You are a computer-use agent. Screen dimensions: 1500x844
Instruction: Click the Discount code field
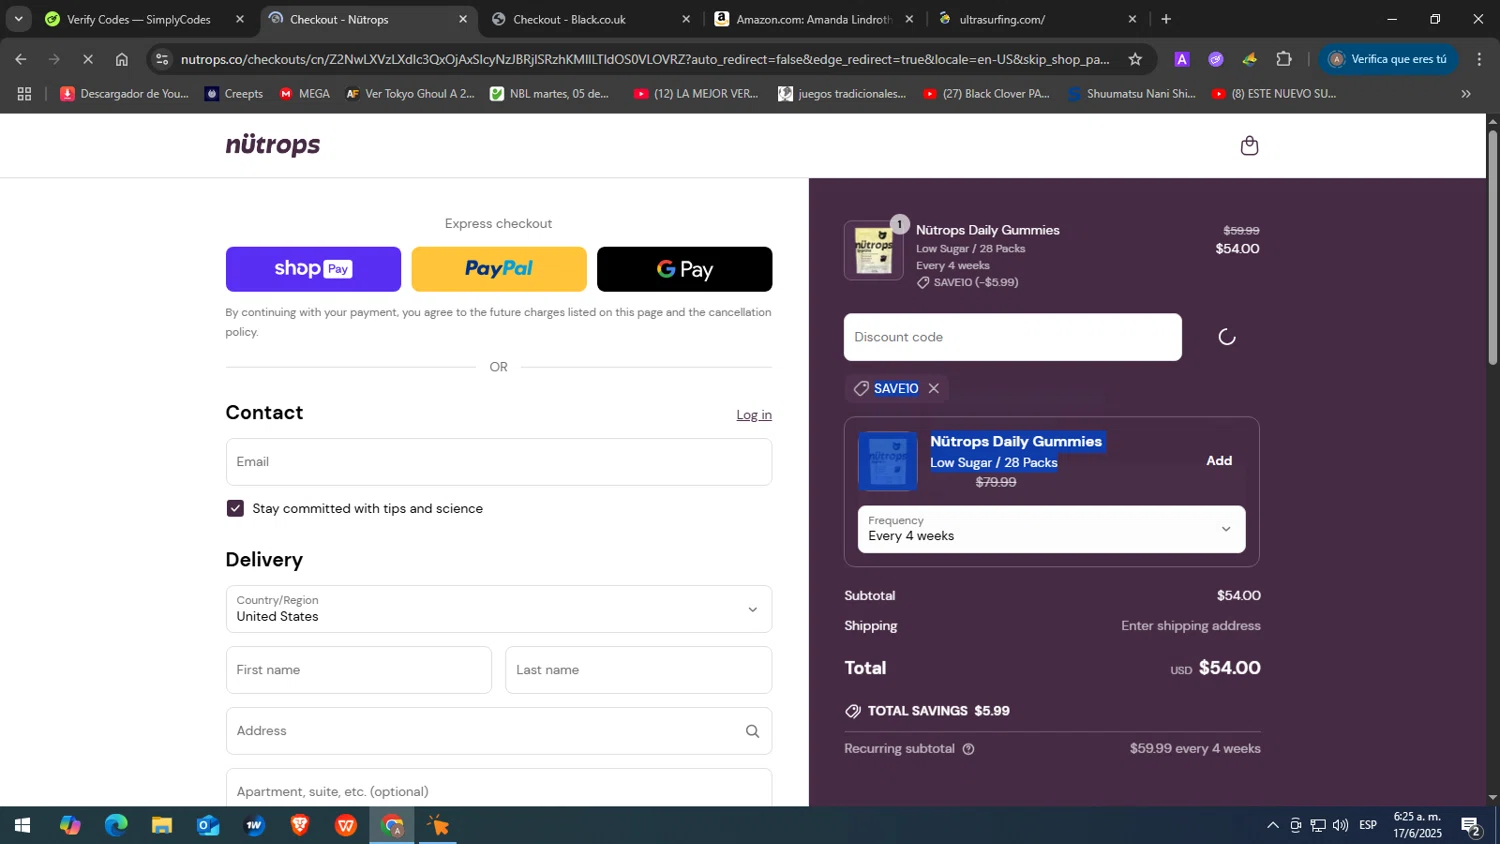pos(1013,337)
